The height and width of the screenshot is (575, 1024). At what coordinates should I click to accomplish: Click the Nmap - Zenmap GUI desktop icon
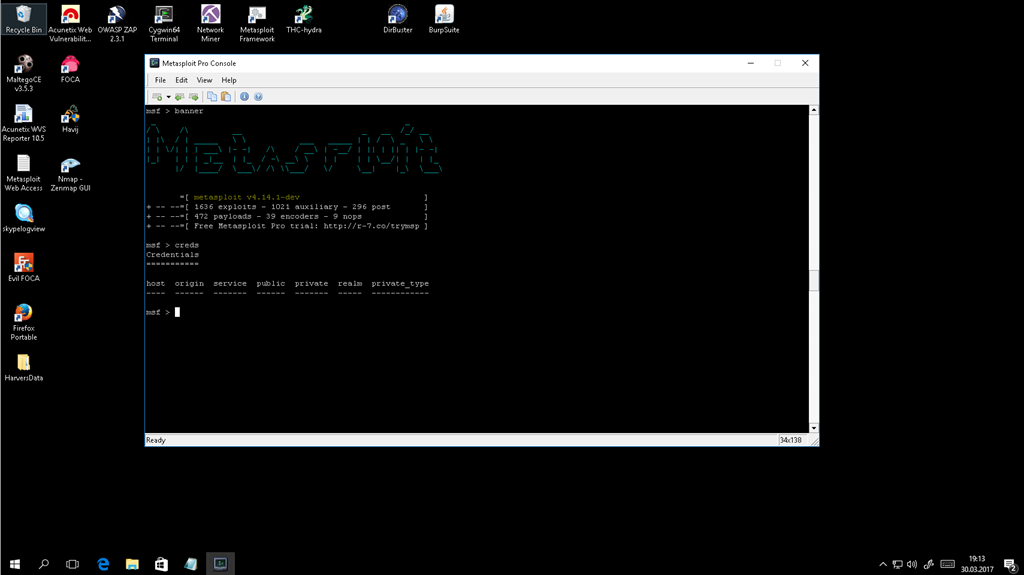70,173
